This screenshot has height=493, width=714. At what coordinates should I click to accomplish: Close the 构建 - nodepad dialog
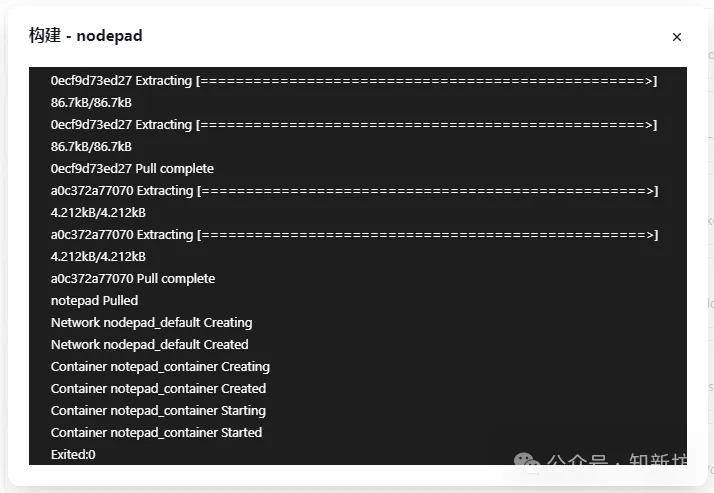click(x=677, y=37)
